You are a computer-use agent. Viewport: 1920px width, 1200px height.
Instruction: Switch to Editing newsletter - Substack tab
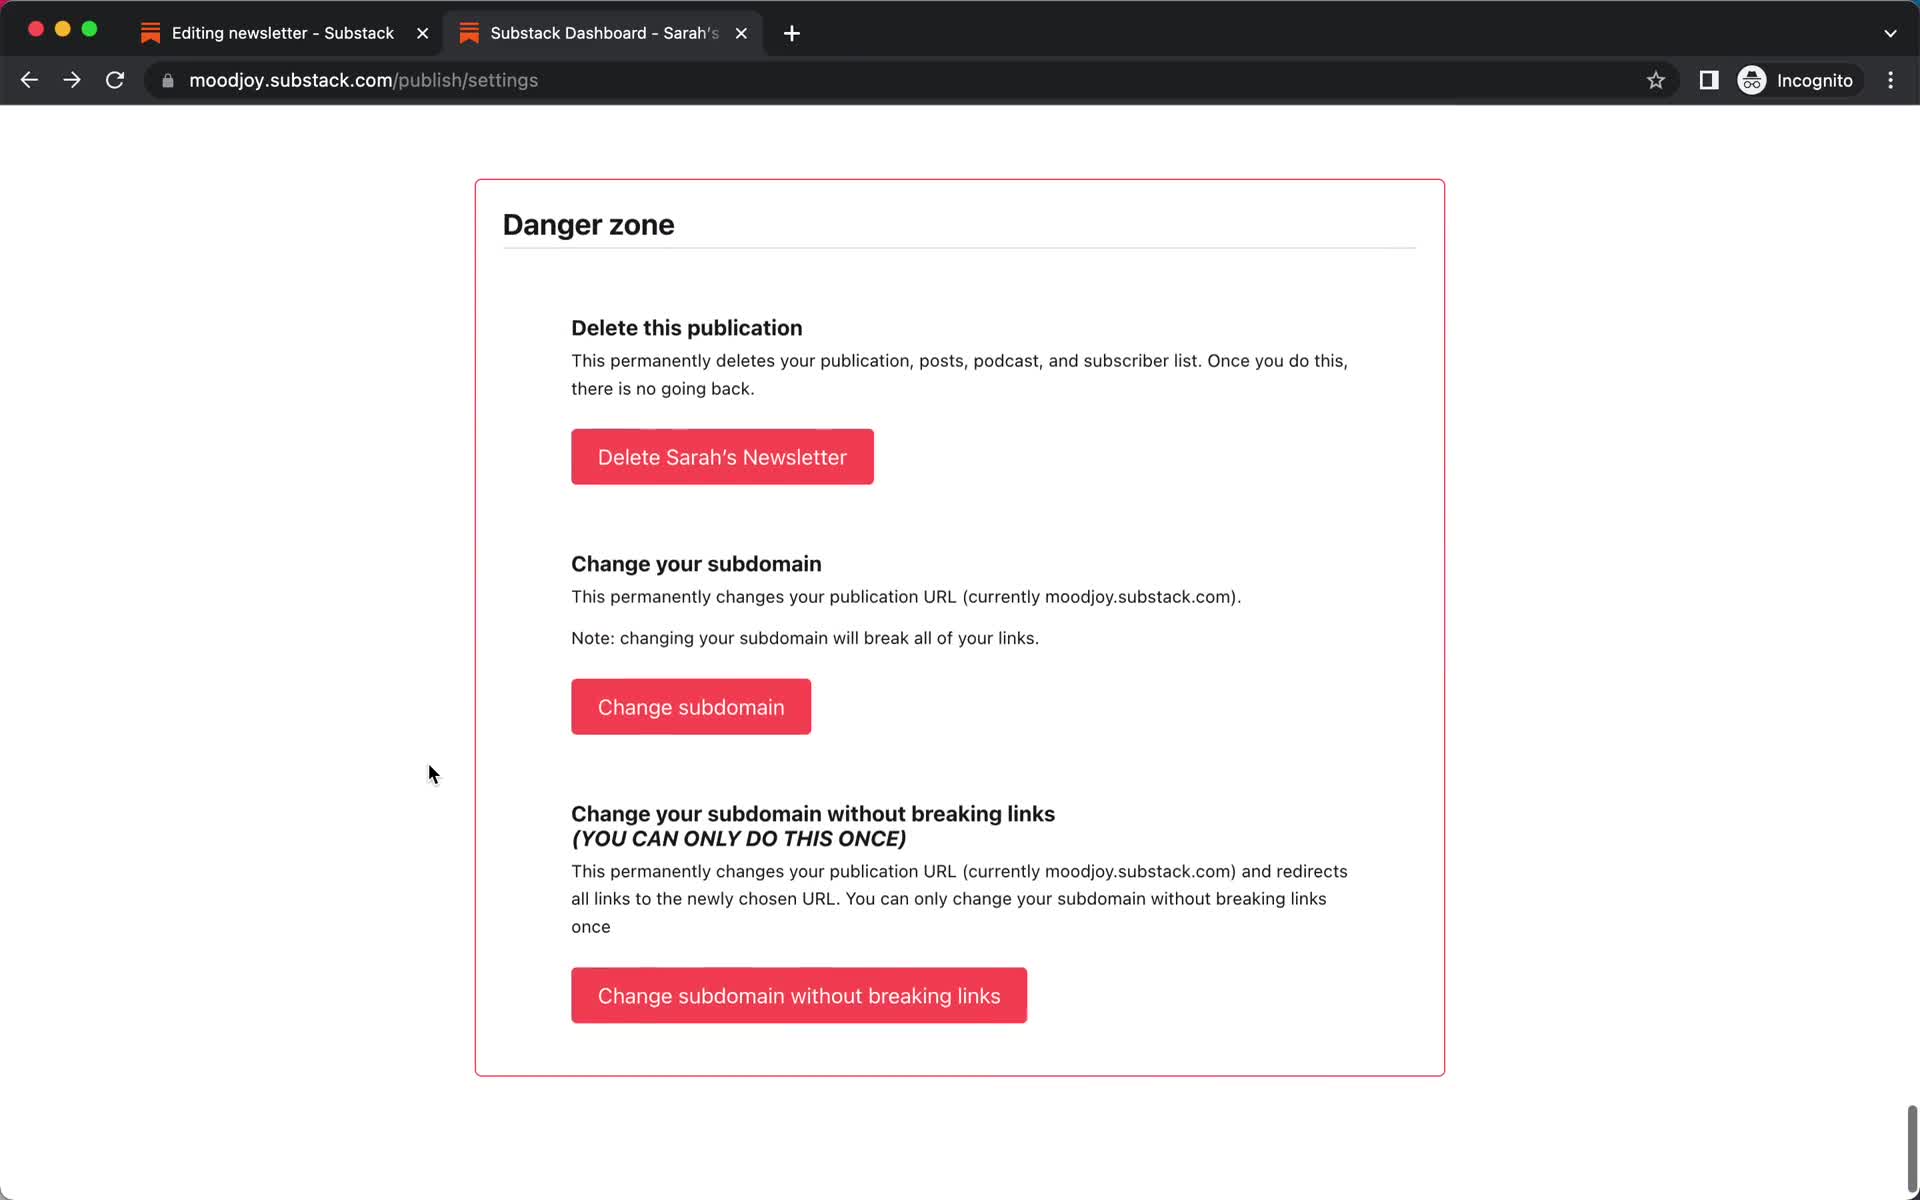[283, 33]
